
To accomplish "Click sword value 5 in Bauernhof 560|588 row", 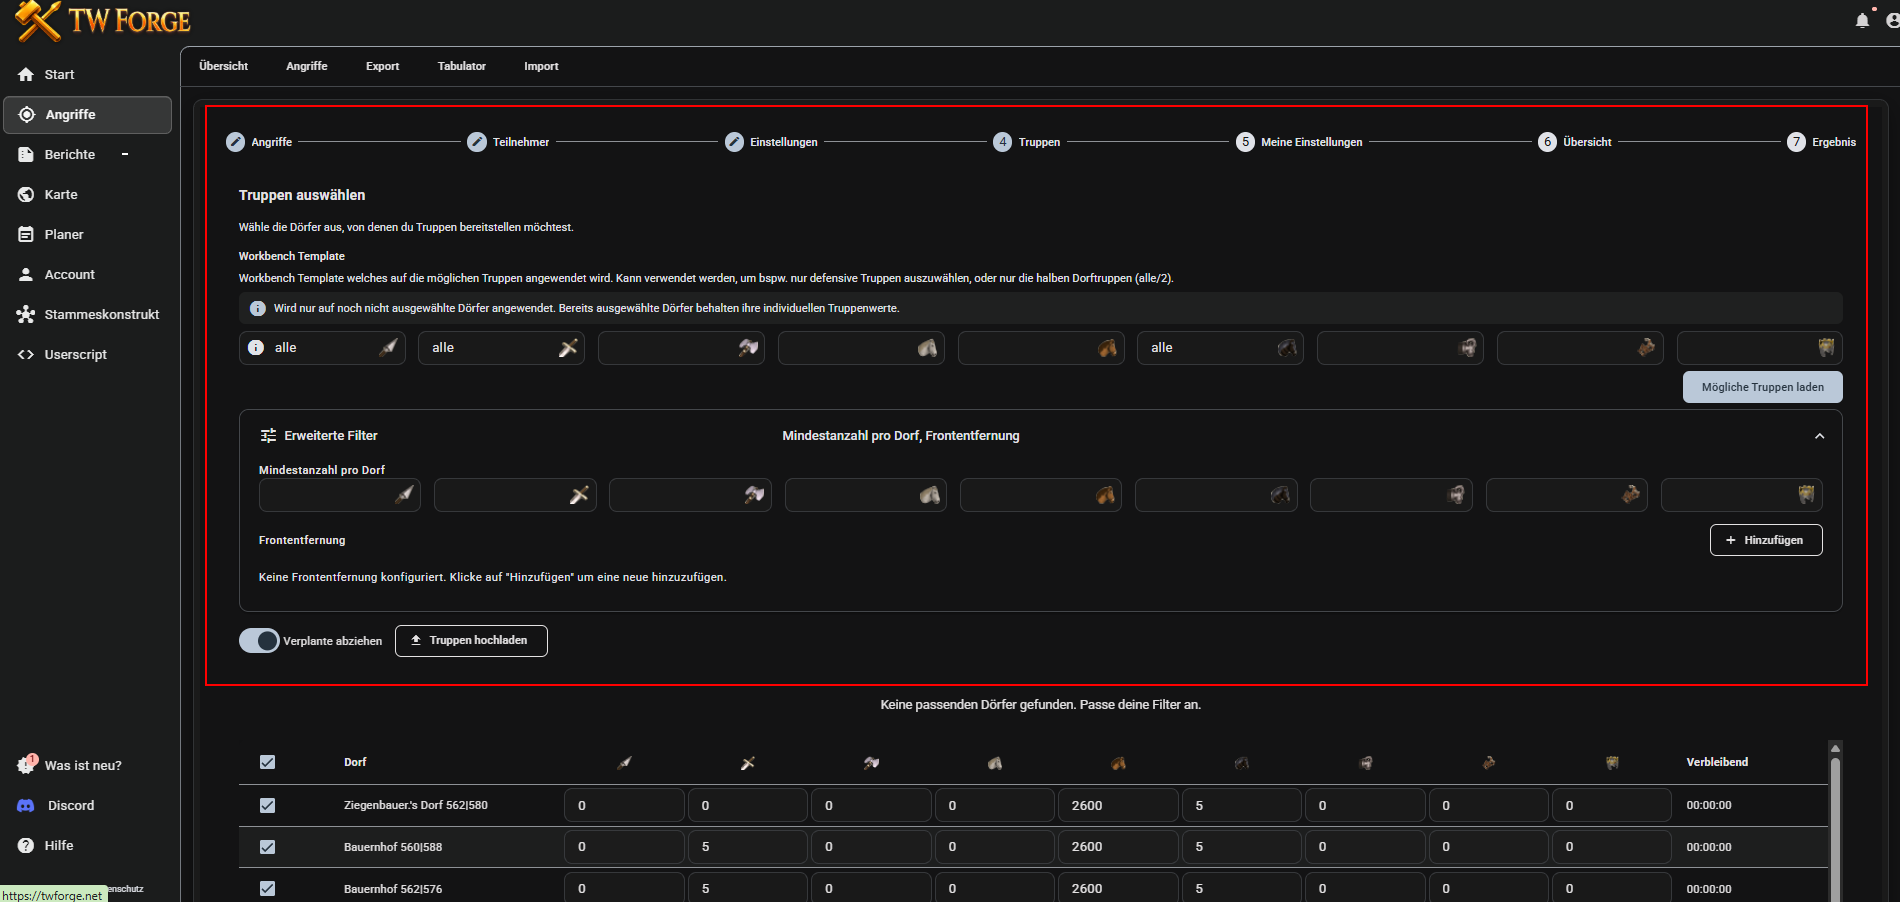I will 748,847.
